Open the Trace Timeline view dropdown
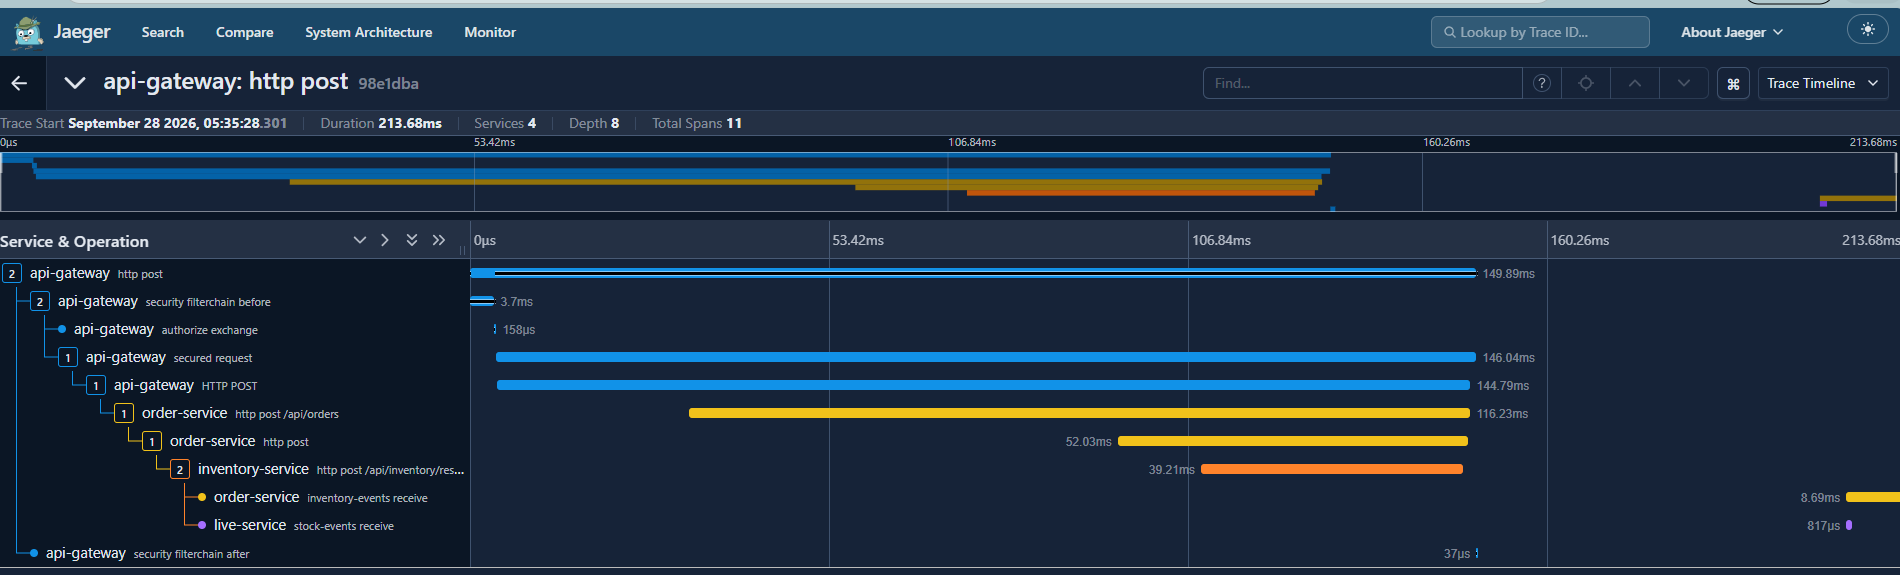Viewport: 1900px width, 575px height. [1823, 83]
